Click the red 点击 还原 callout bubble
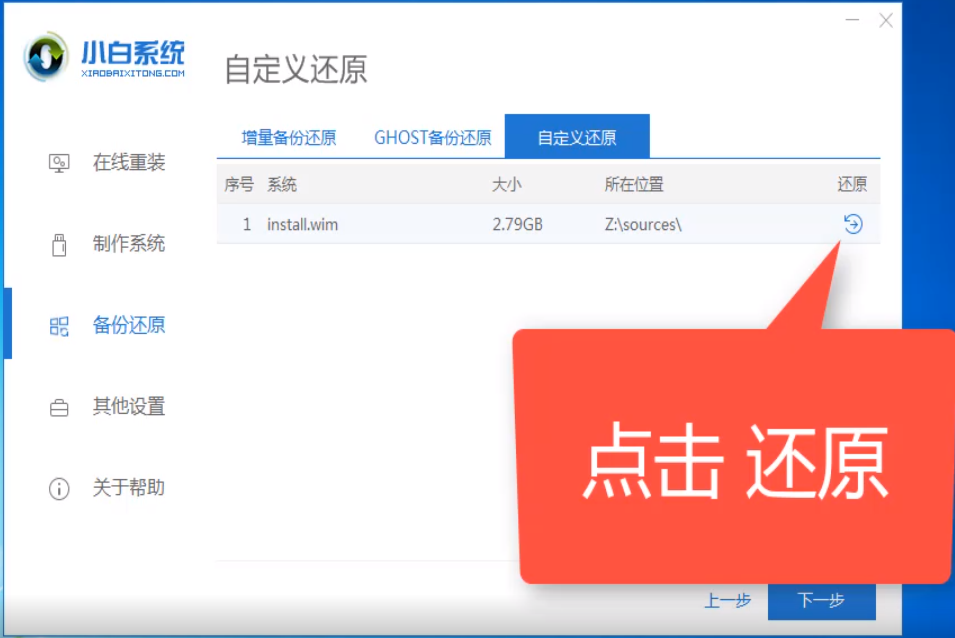 [x=735, y=455]
